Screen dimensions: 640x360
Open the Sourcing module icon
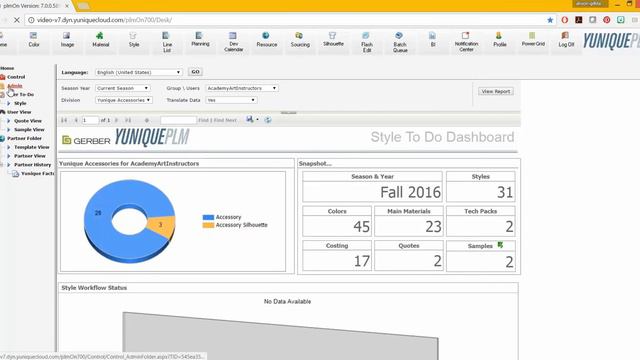pos(300,40)
